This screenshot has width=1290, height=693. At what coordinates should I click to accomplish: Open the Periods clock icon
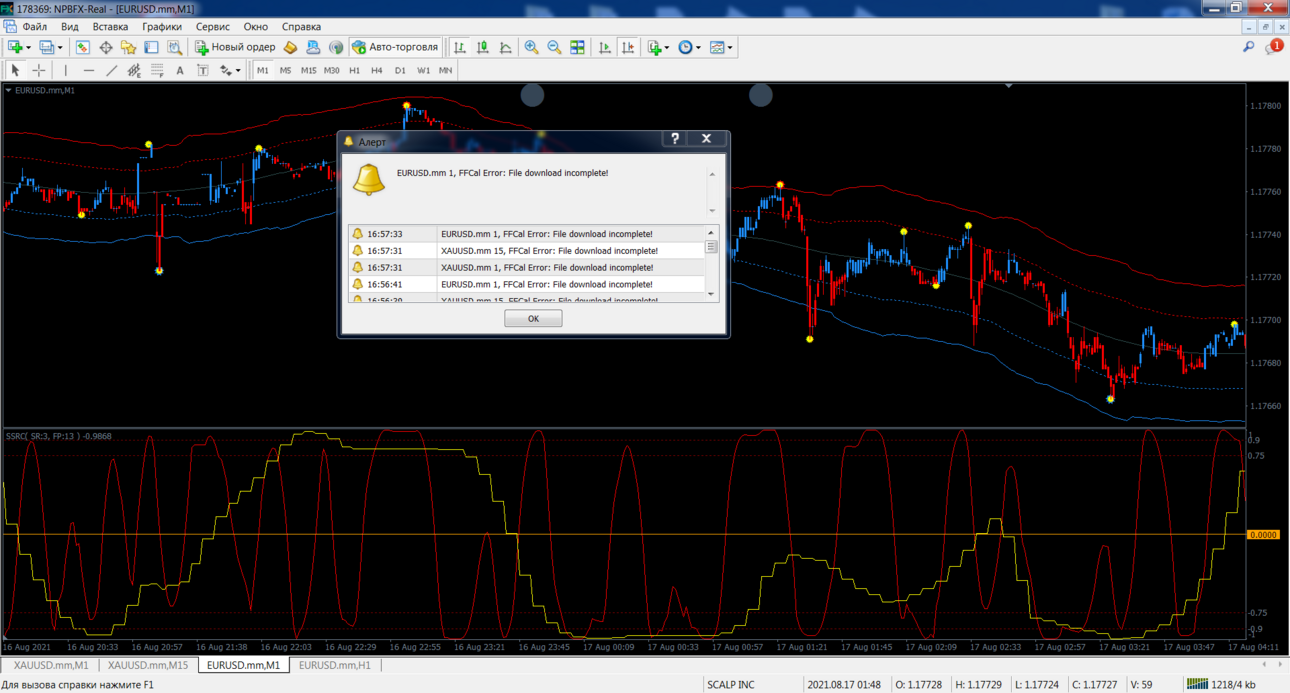[x=685, y=47]
